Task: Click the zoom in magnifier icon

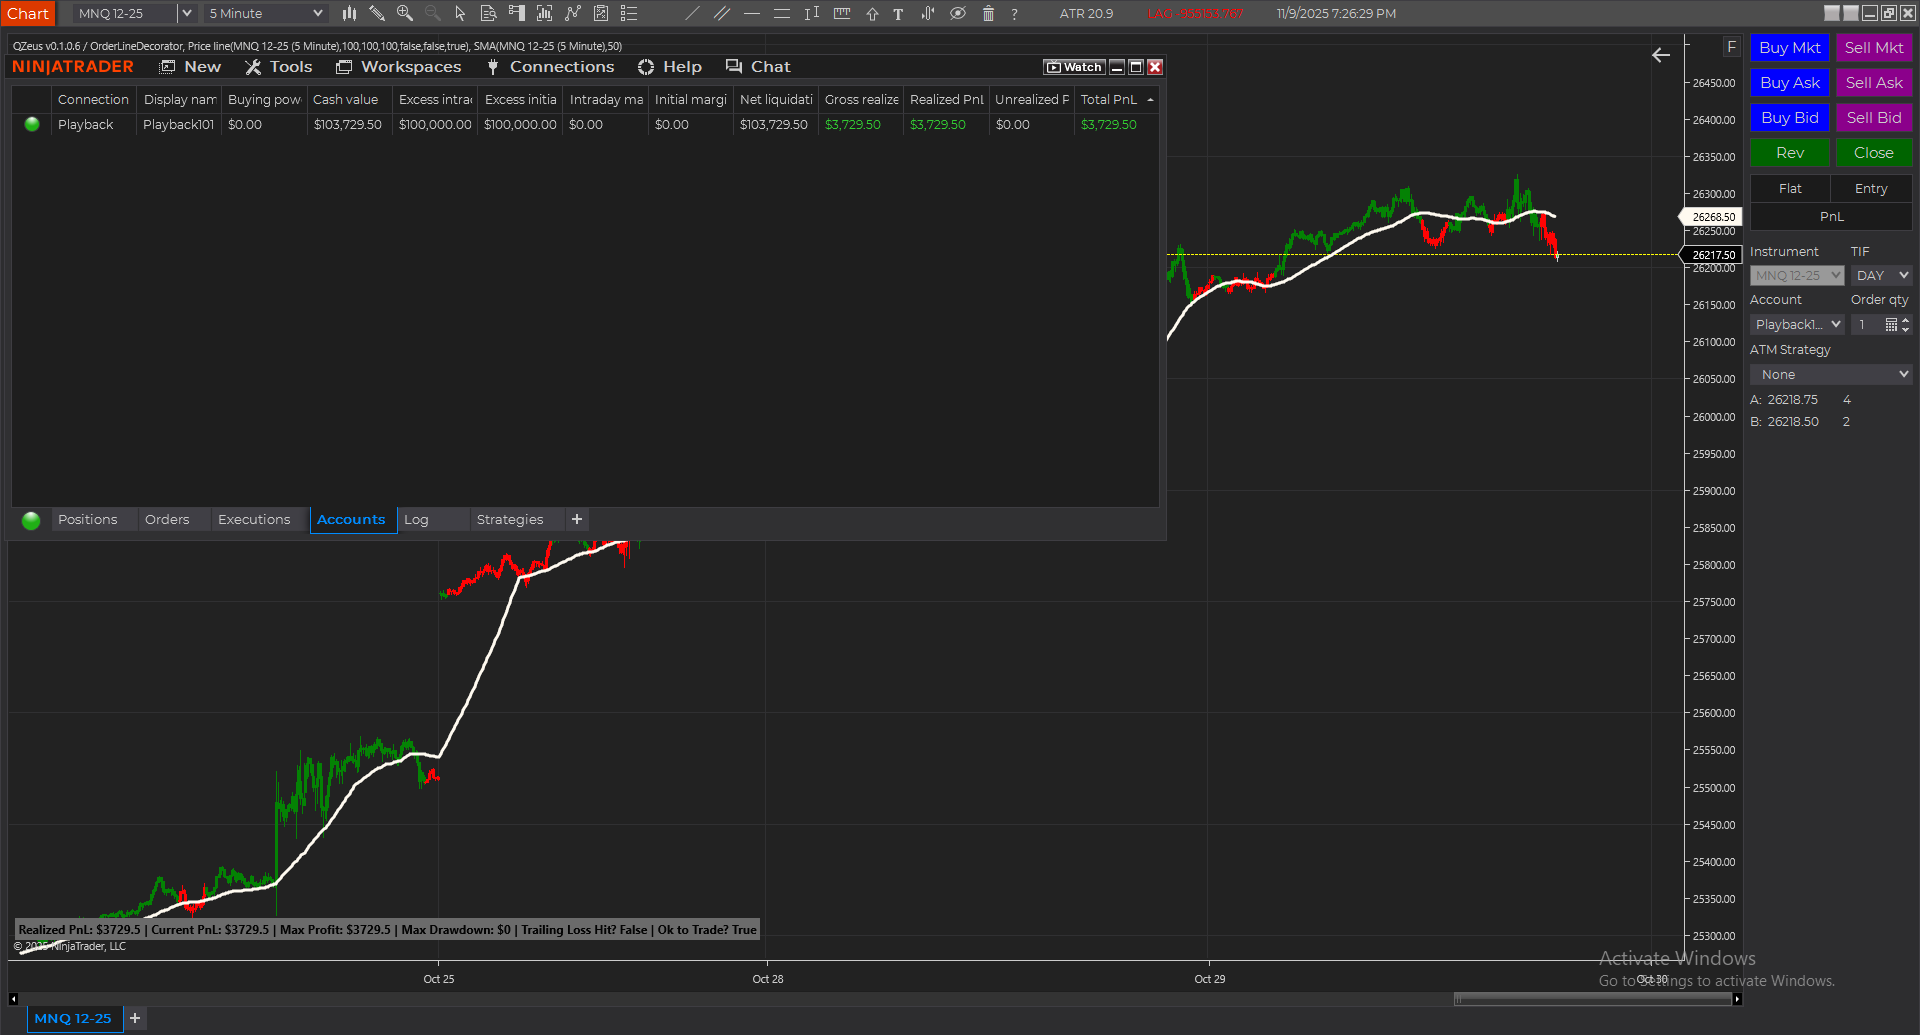Action: [x=405, y=13]
